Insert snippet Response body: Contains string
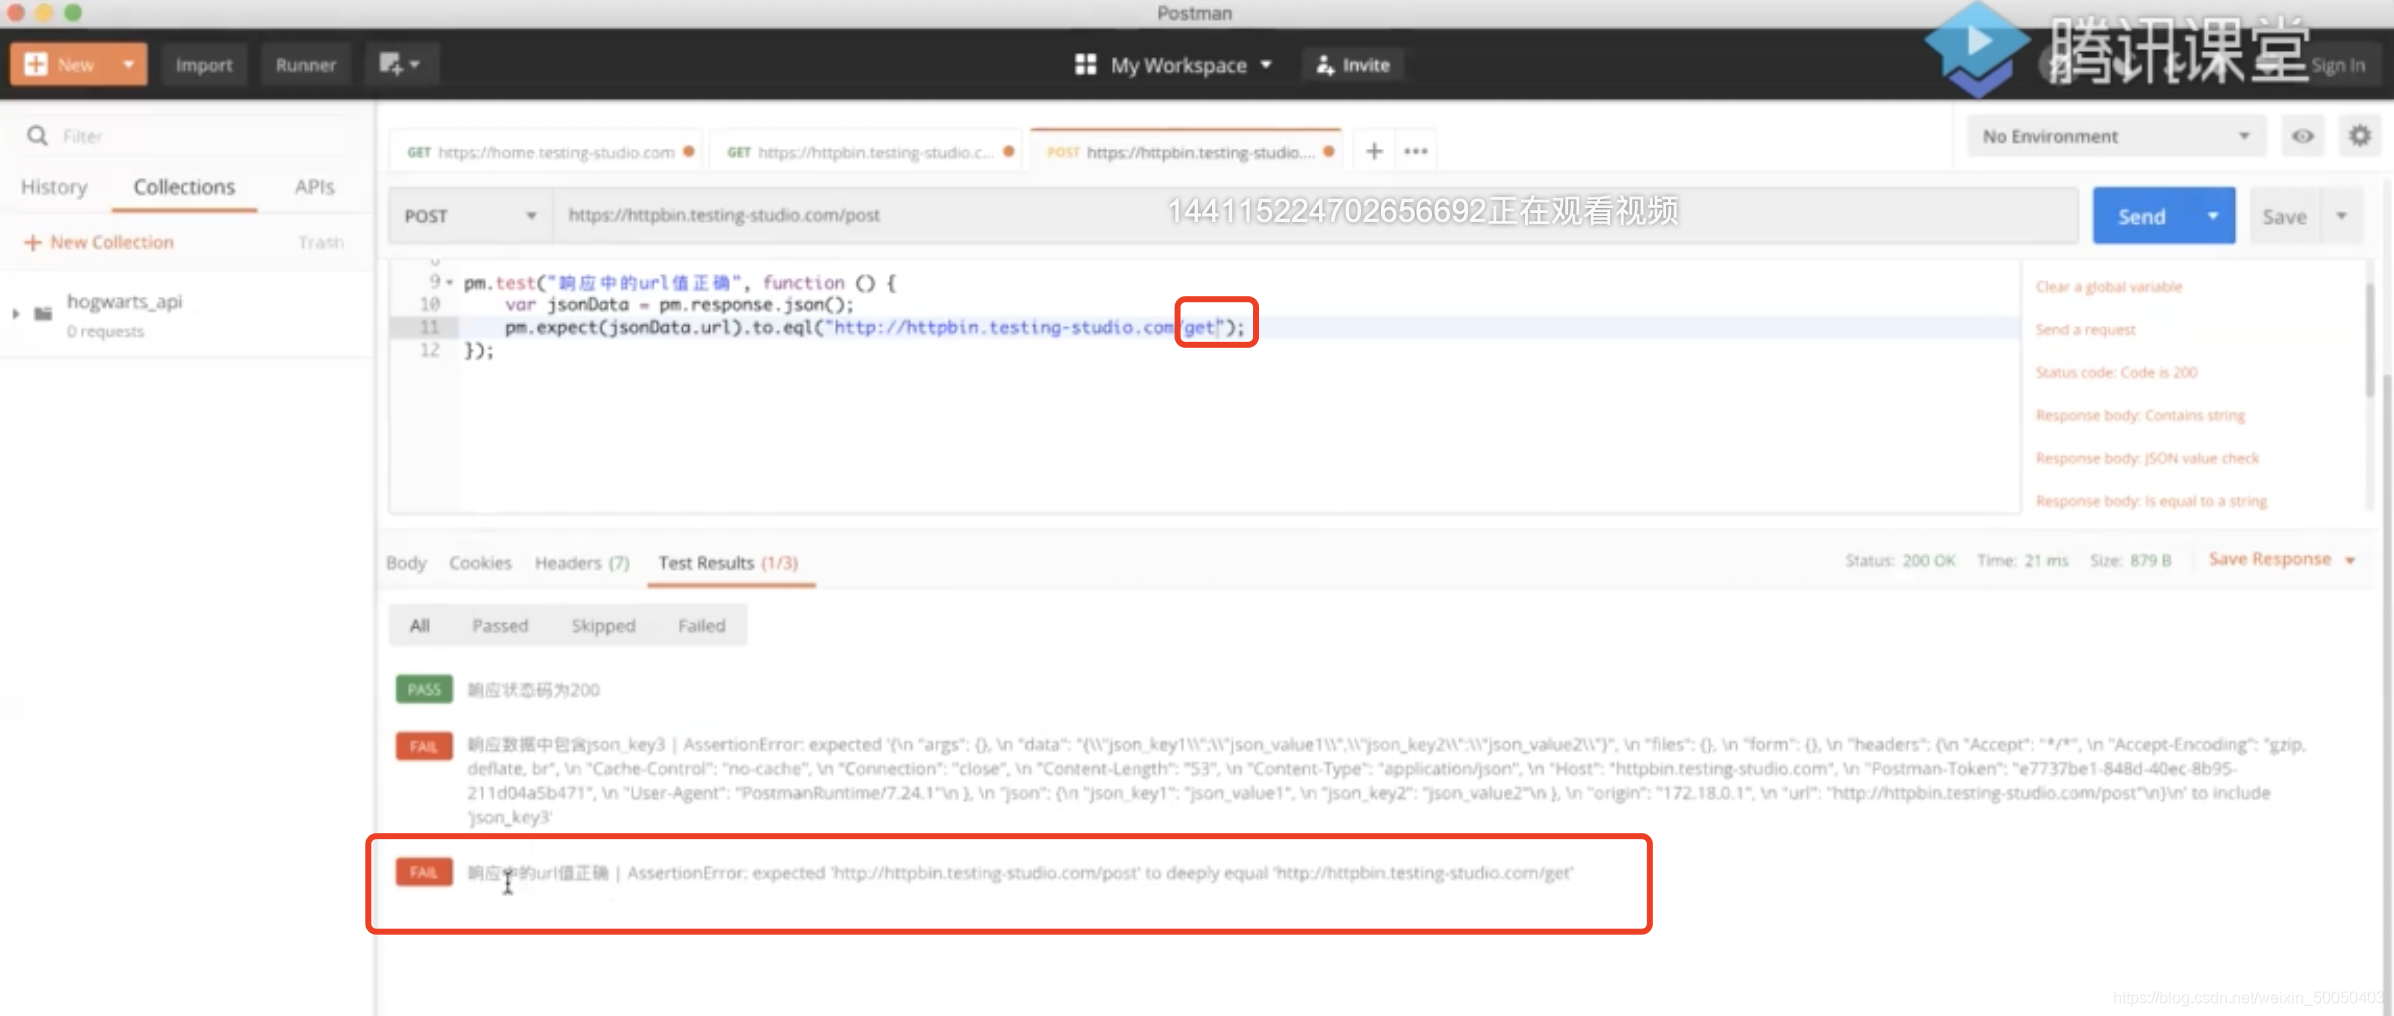 (x=2140, y=416)
